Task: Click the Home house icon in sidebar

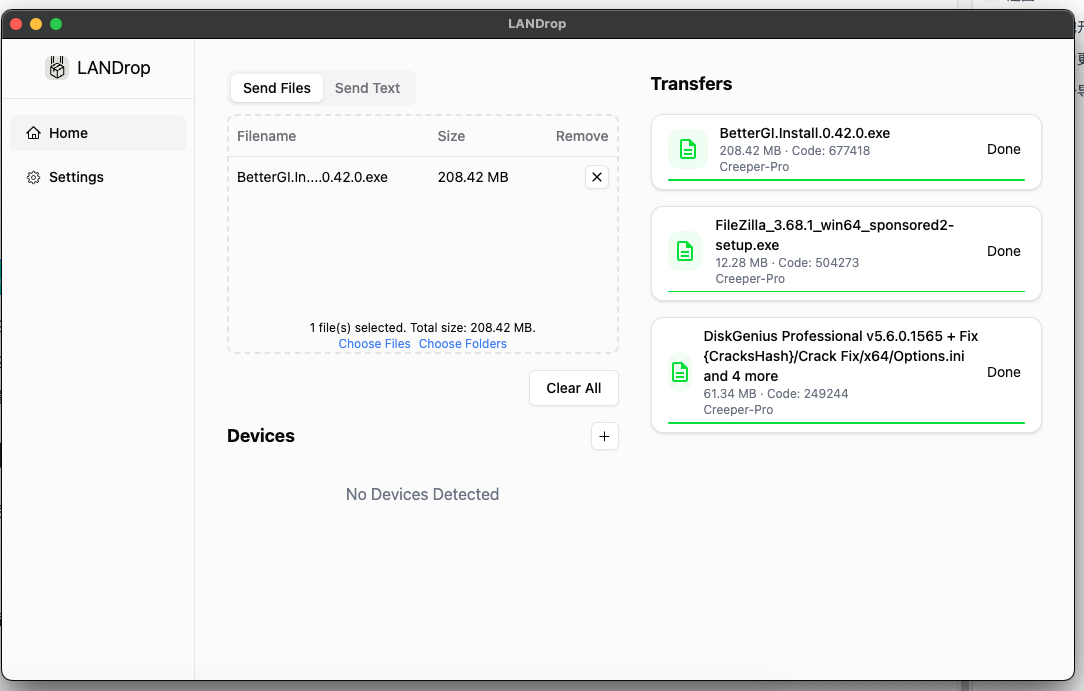Action: tap(34, 133)
